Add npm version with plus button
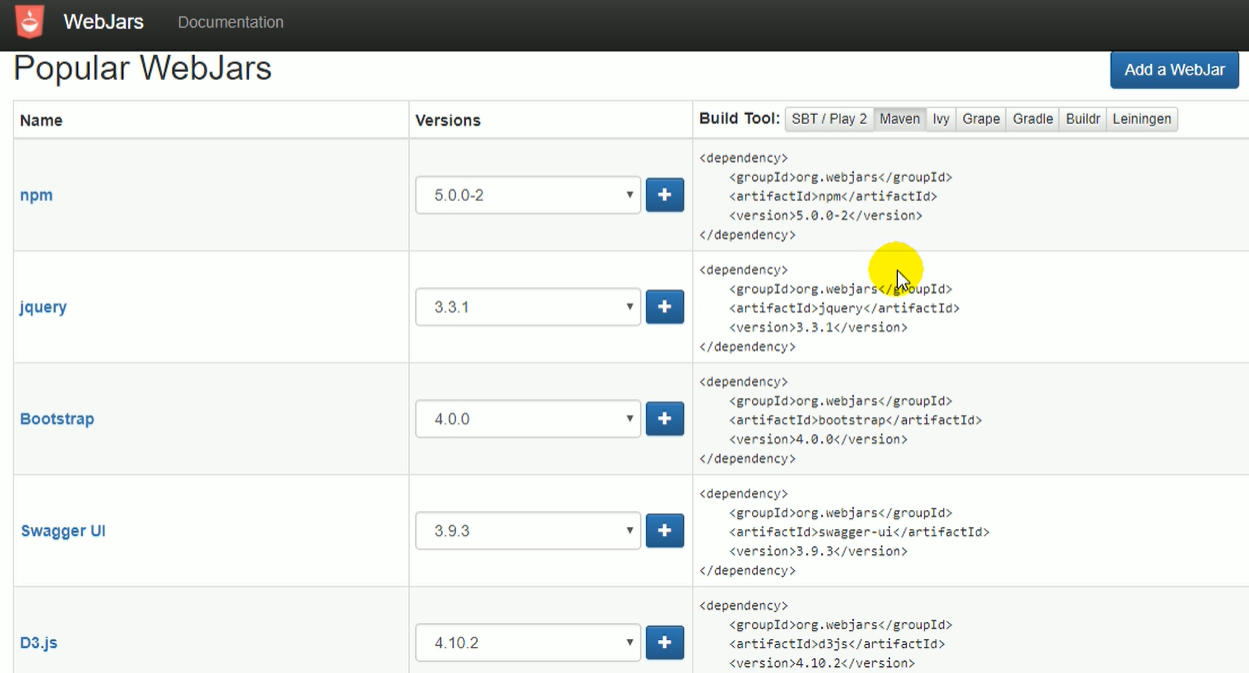 tap(665, 195)
